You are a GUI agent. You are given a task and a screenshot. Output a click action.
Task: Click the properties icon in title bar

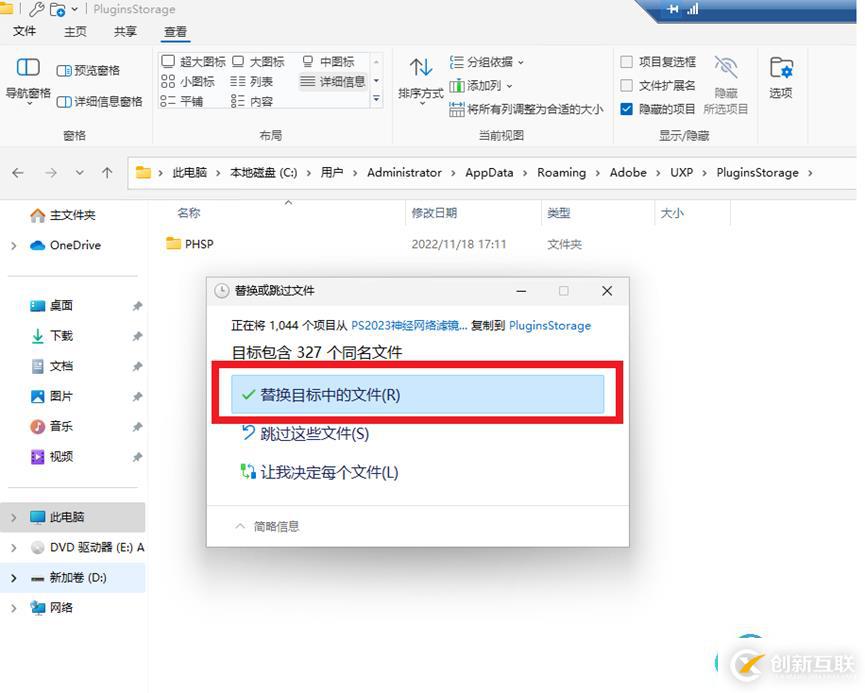pos(36,9)
